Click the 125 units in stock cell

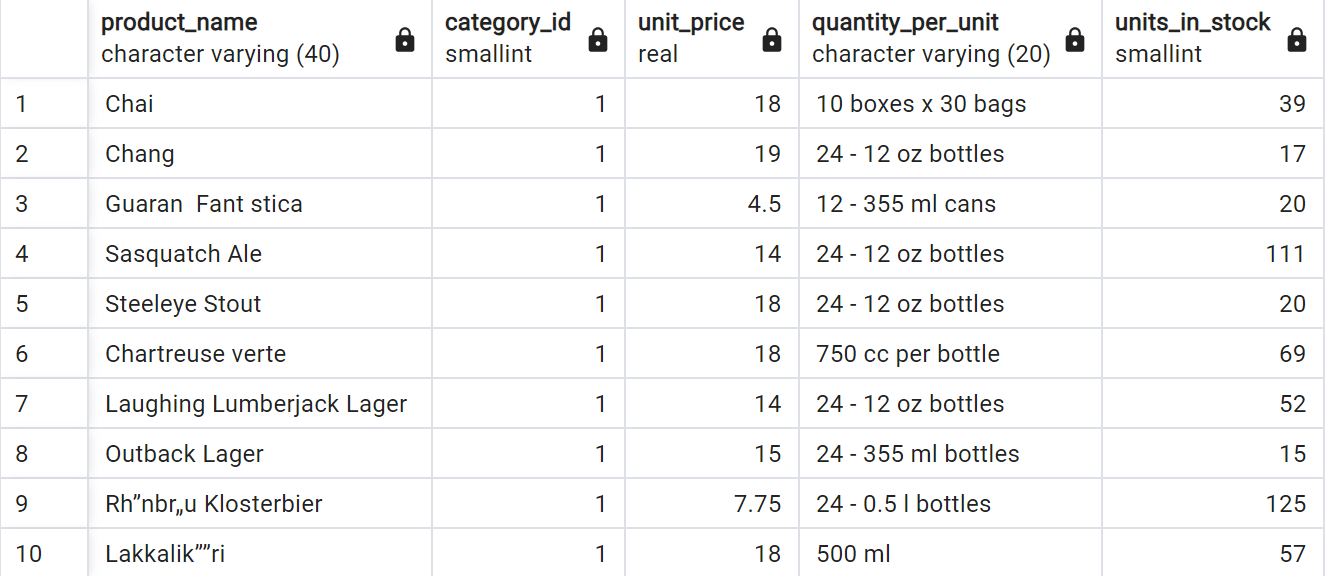pos(1213,504)
